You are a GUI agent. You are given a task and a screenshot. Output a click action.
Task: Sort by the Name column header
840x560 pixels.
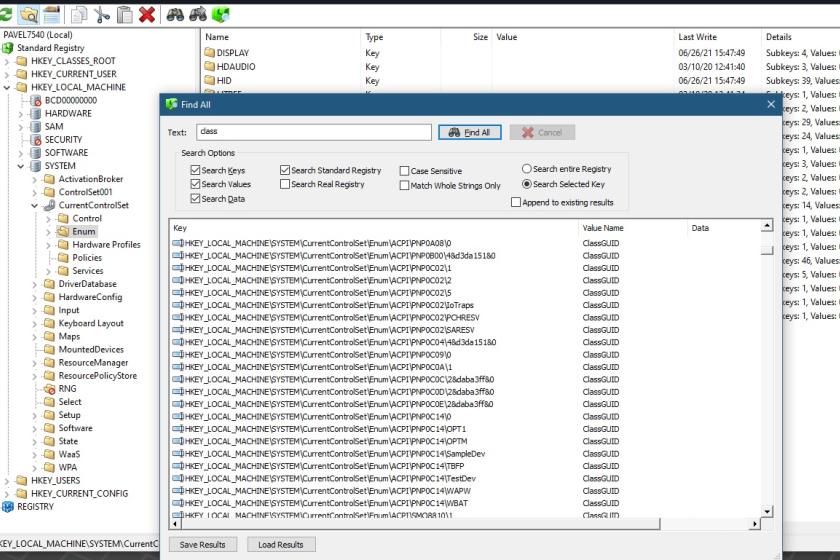(x=281, y=37)
